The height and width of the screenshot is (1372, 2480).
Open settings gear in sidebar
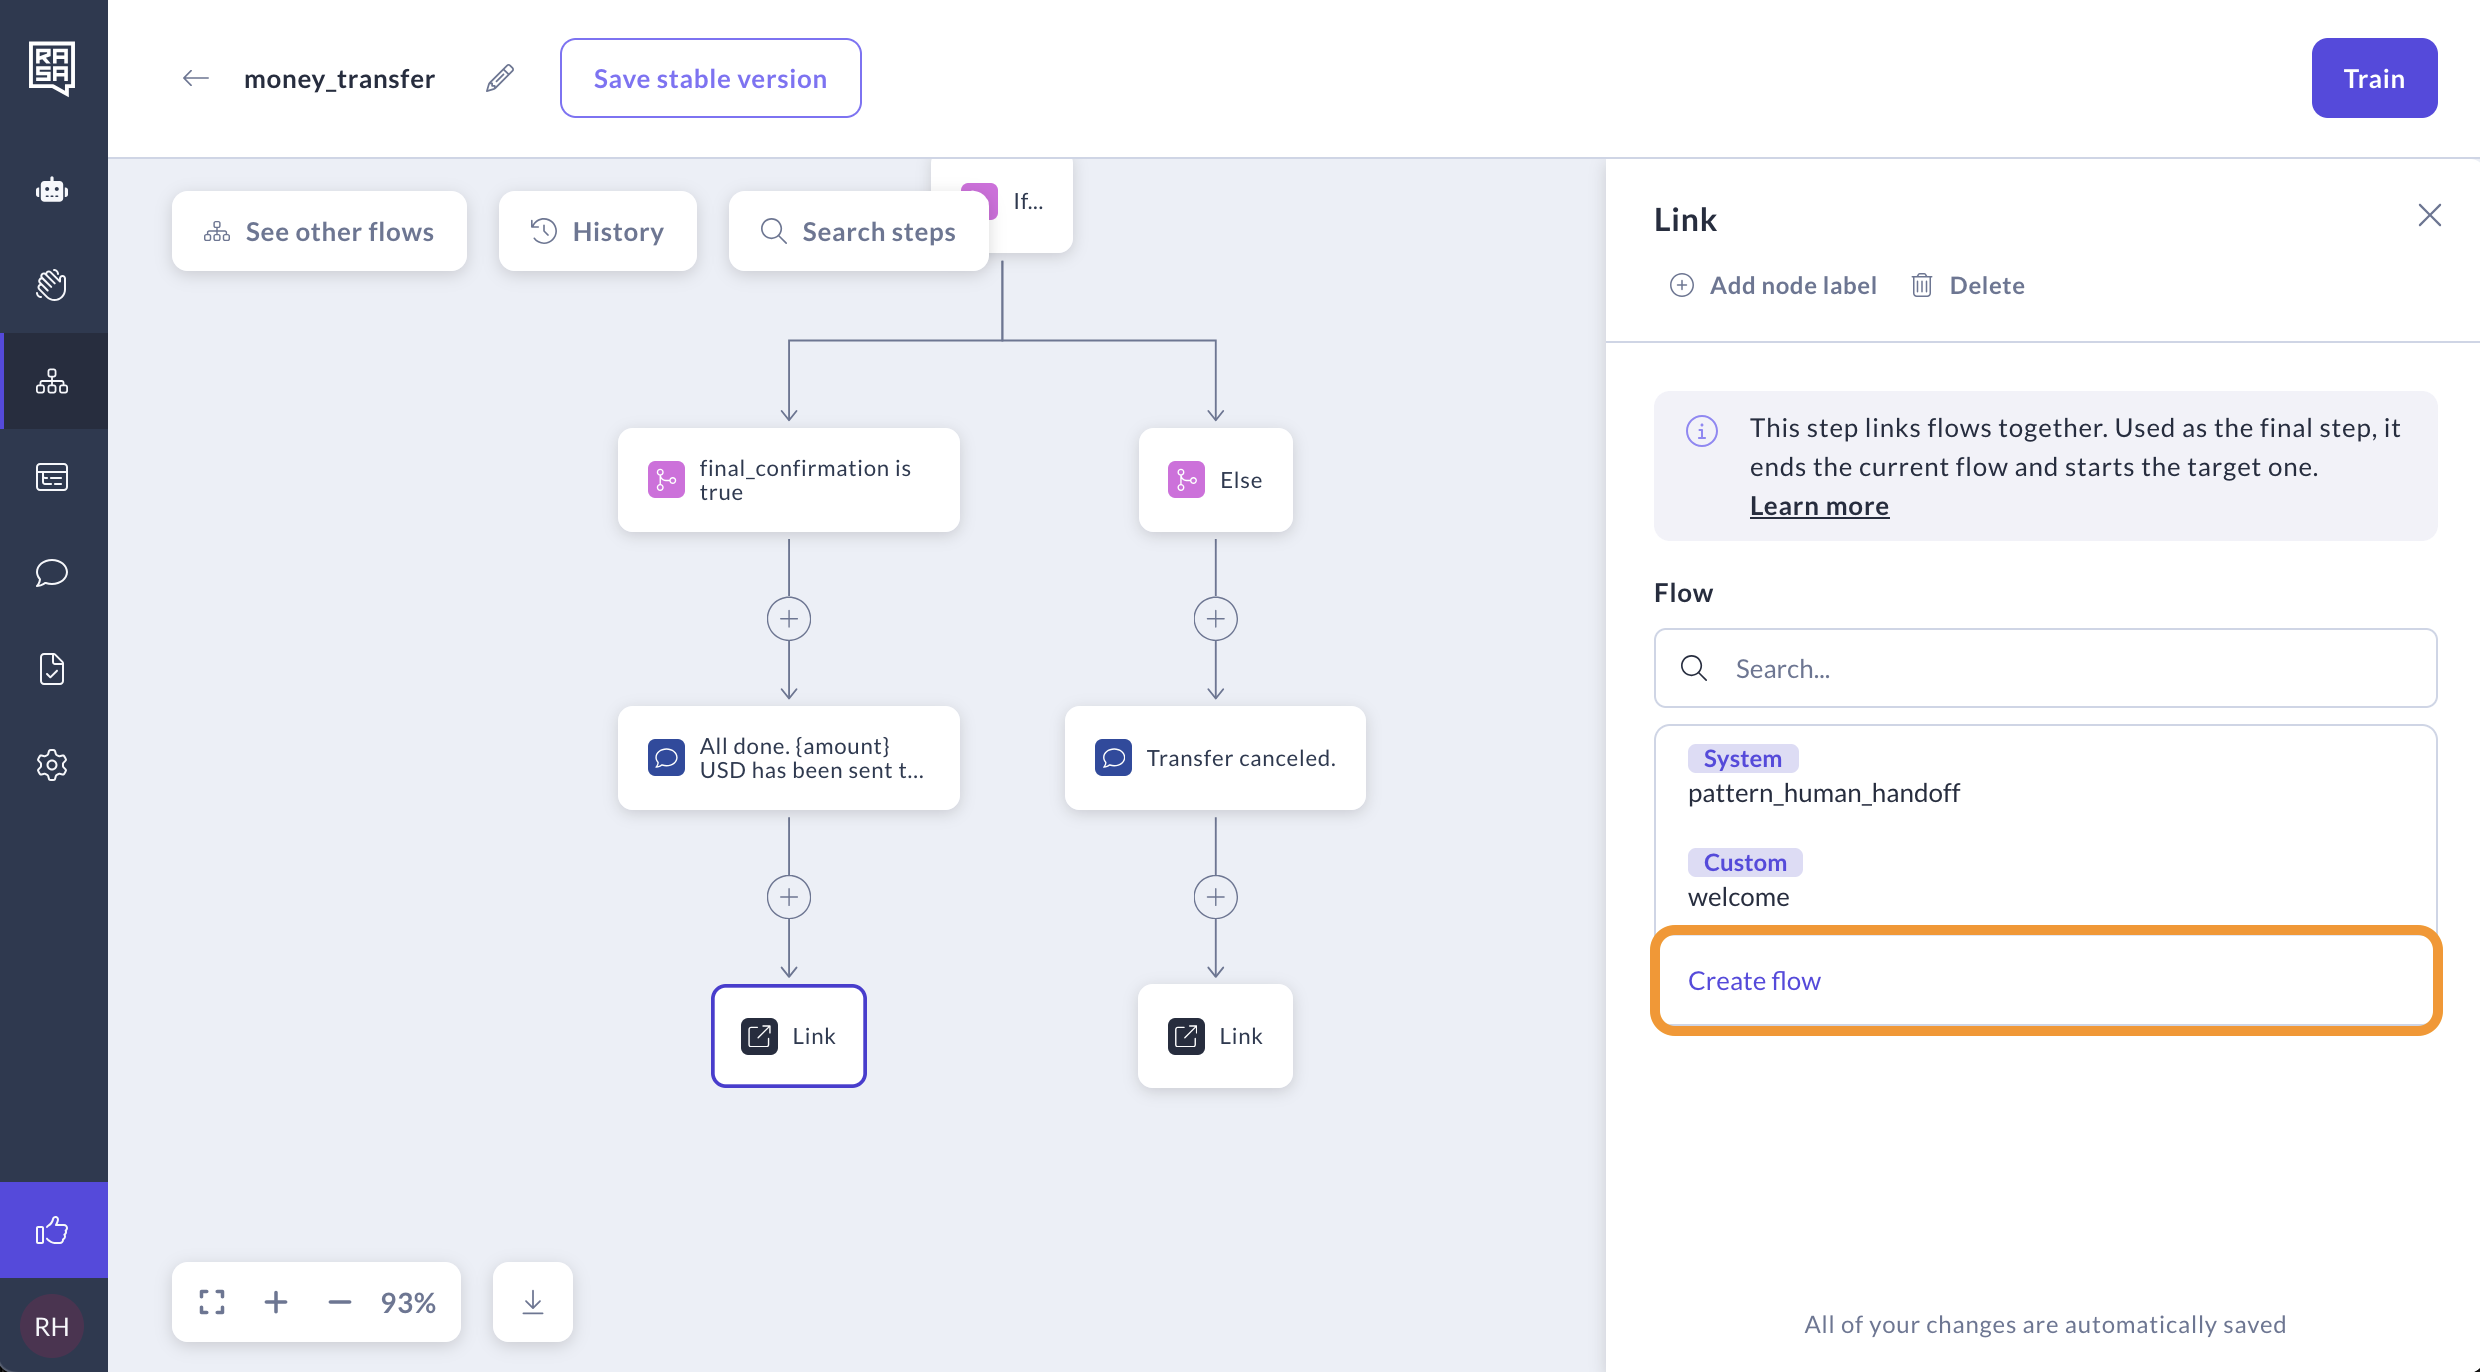(x=52, y=765)
